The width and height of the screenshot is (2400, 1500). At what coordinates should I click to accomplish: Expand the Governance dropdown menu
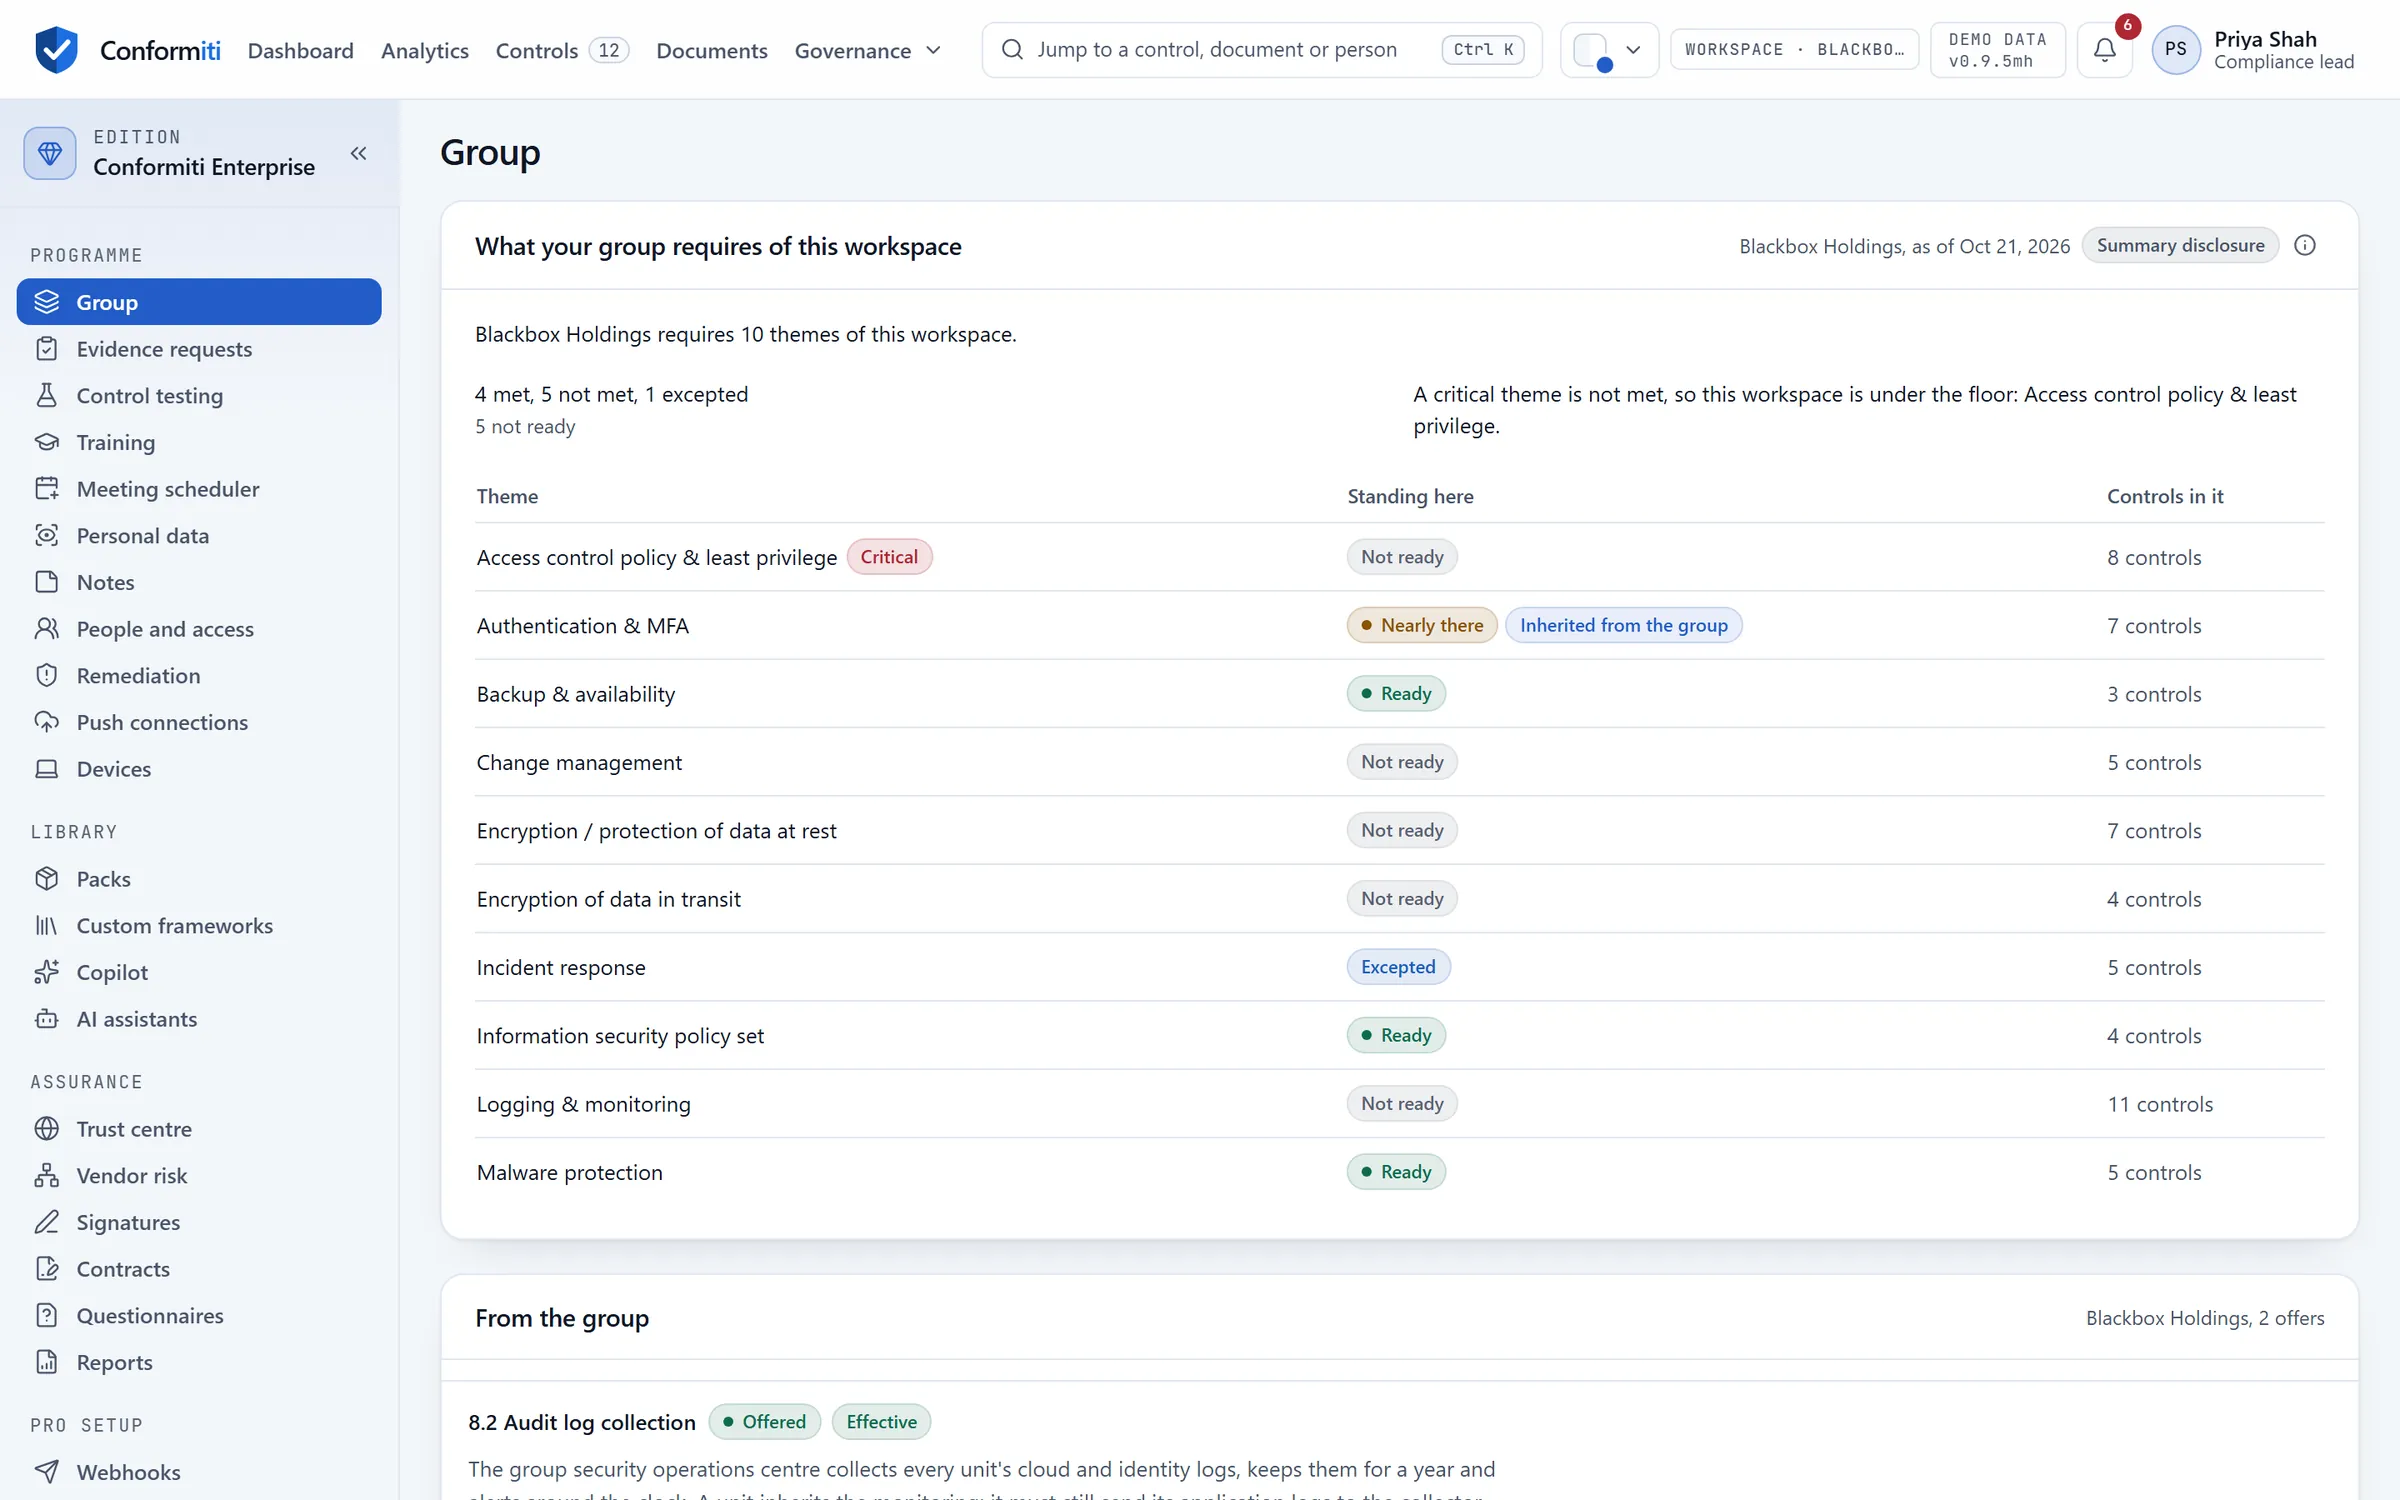pyautogui.click(x=867, y=50)
